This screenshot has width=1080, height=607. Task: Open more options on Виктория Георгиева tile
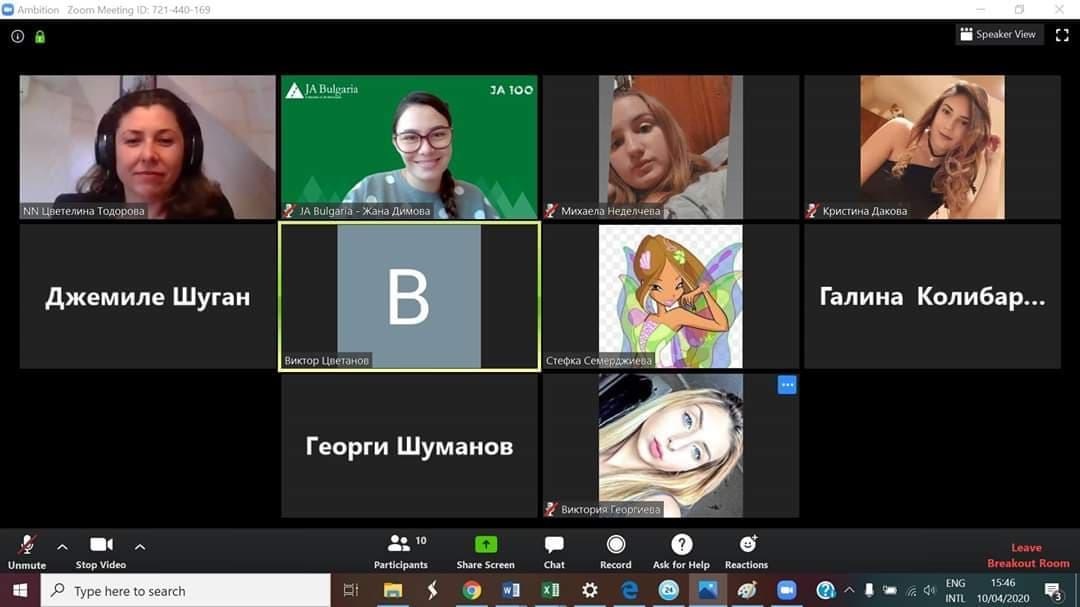coord(787,385)
